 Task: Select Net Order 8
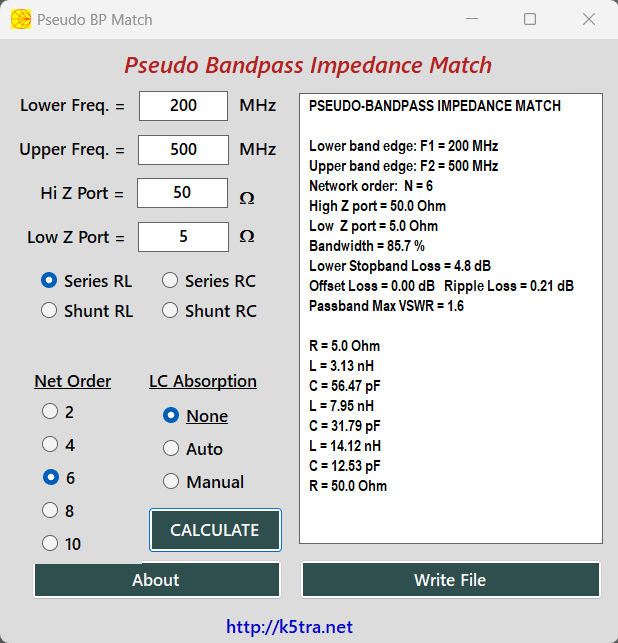[x=50, y=511]
